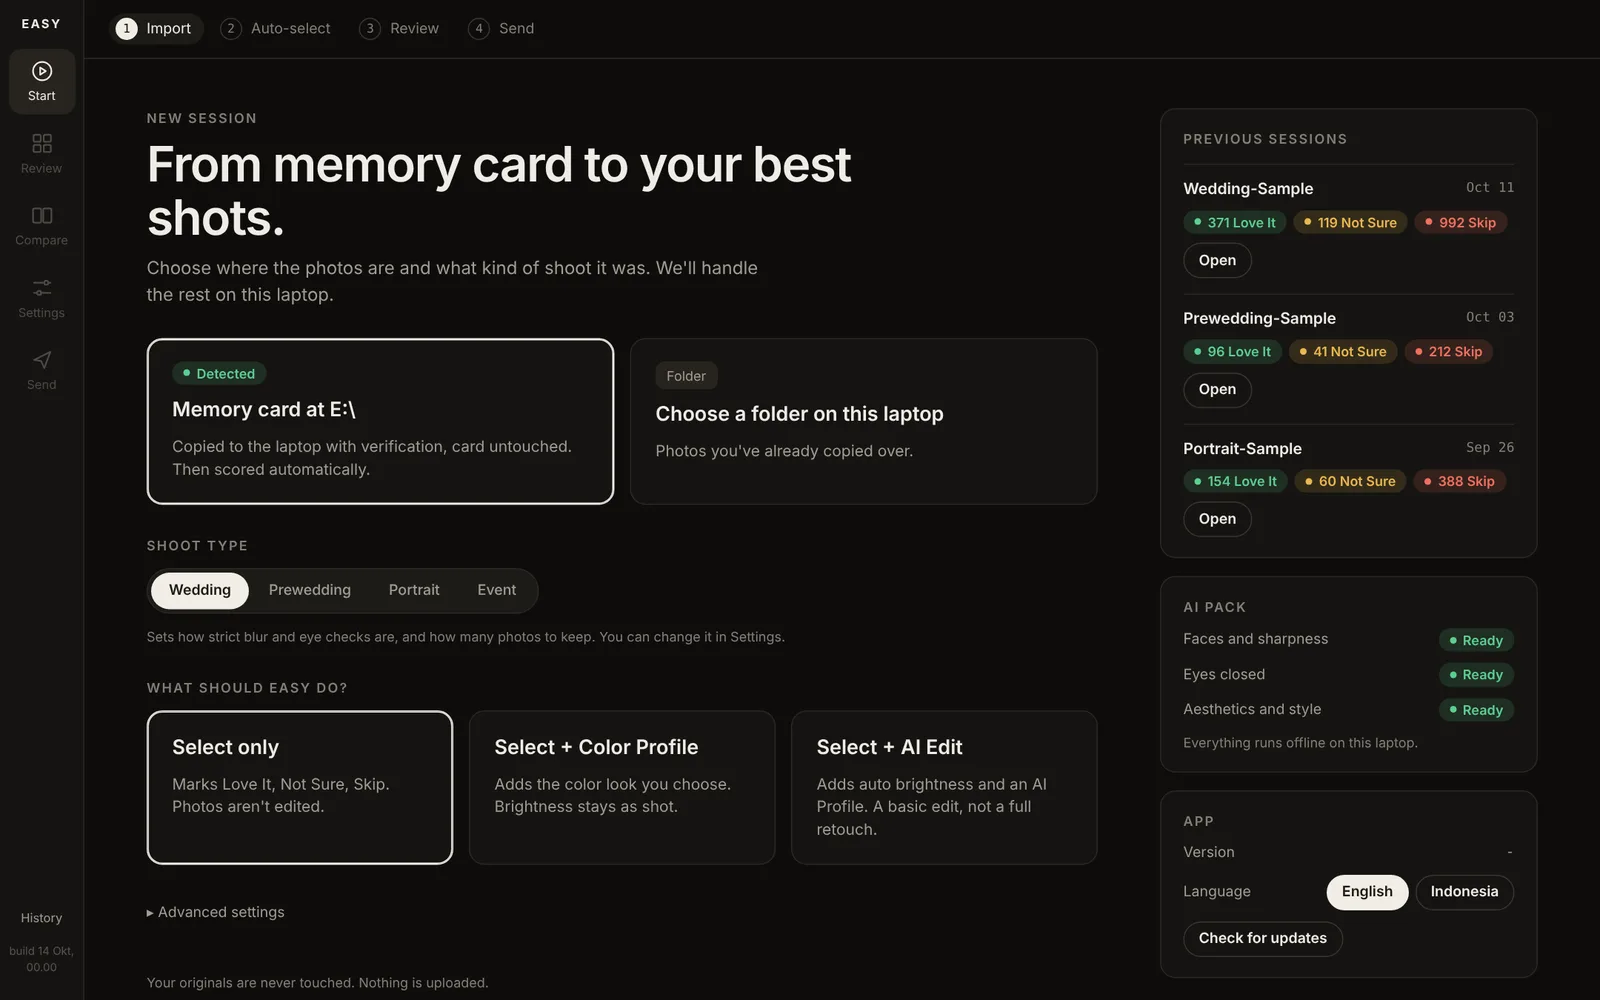The image size is (1600, 1000).
Task: Click Ready status for Eyes closed
Action: (x=1476, y=675)
